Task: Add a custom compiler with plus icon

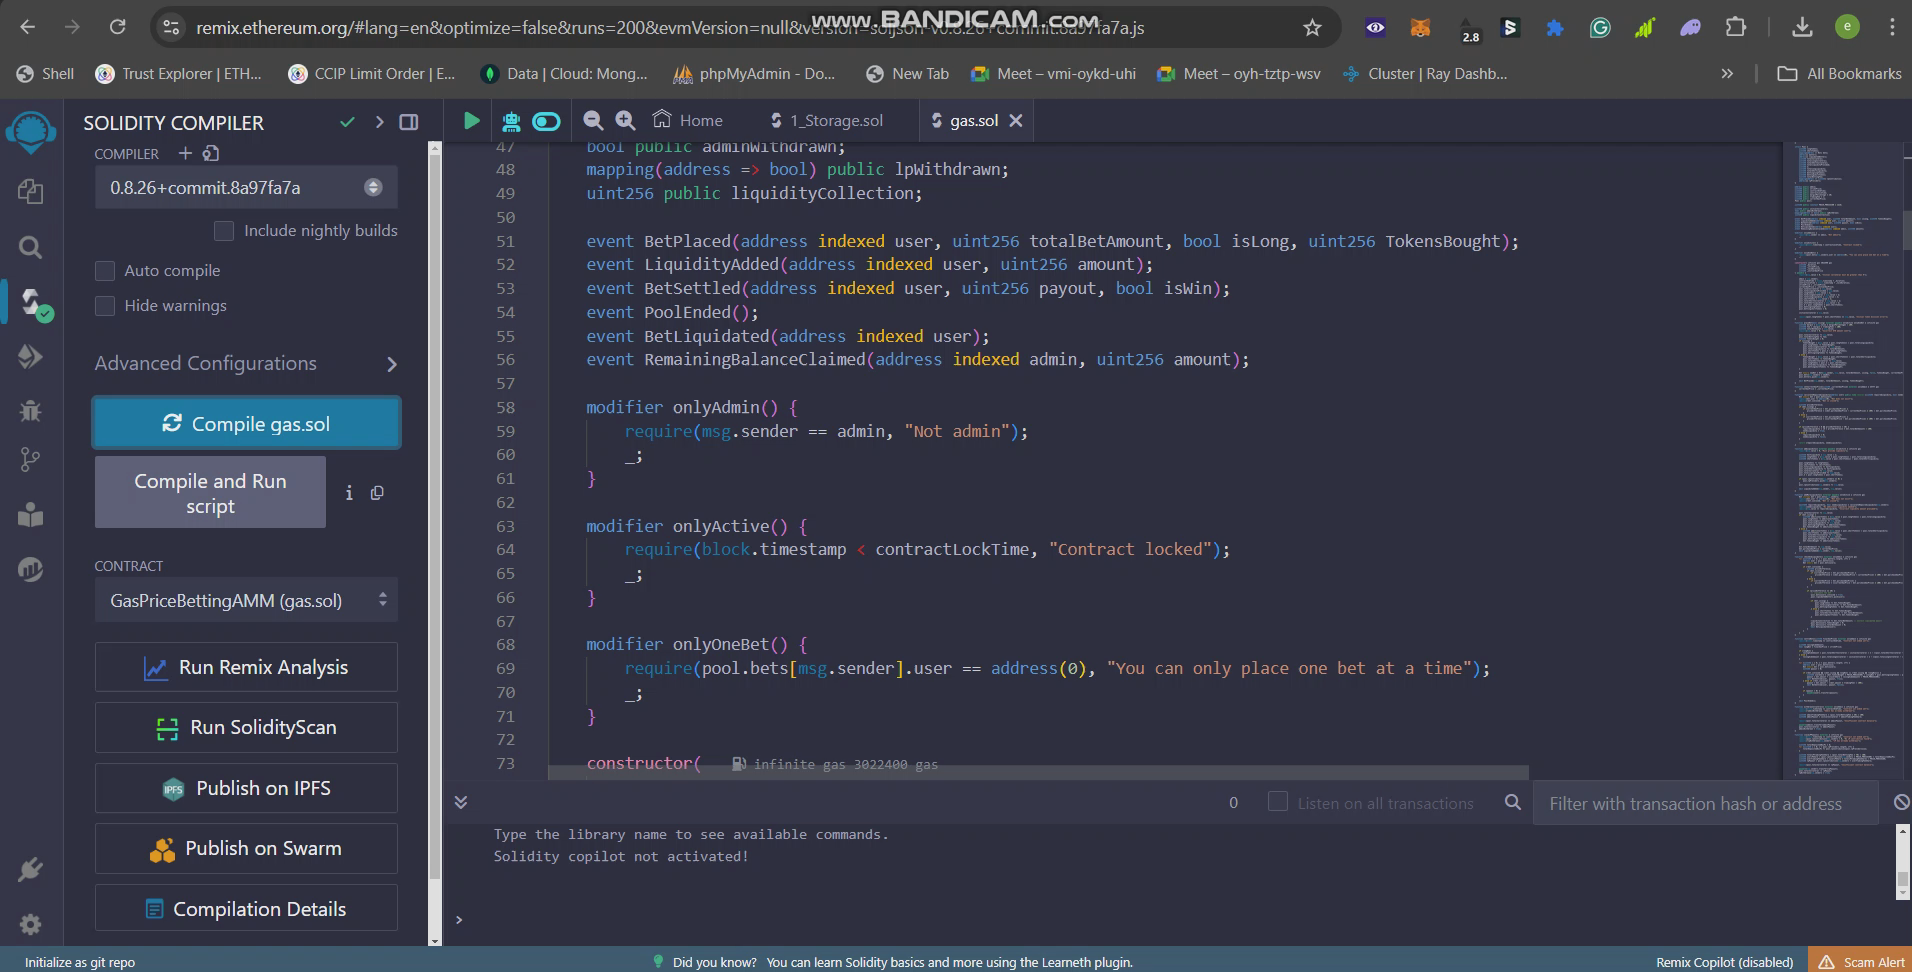Action: [x=185, y=153]
